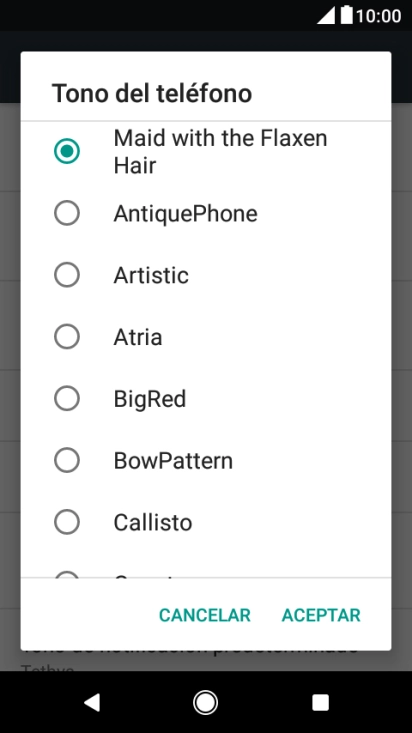Tap the AntiquePhone ringtone label
This screenshot has height=733, width=412.
[x=186, y=214]
